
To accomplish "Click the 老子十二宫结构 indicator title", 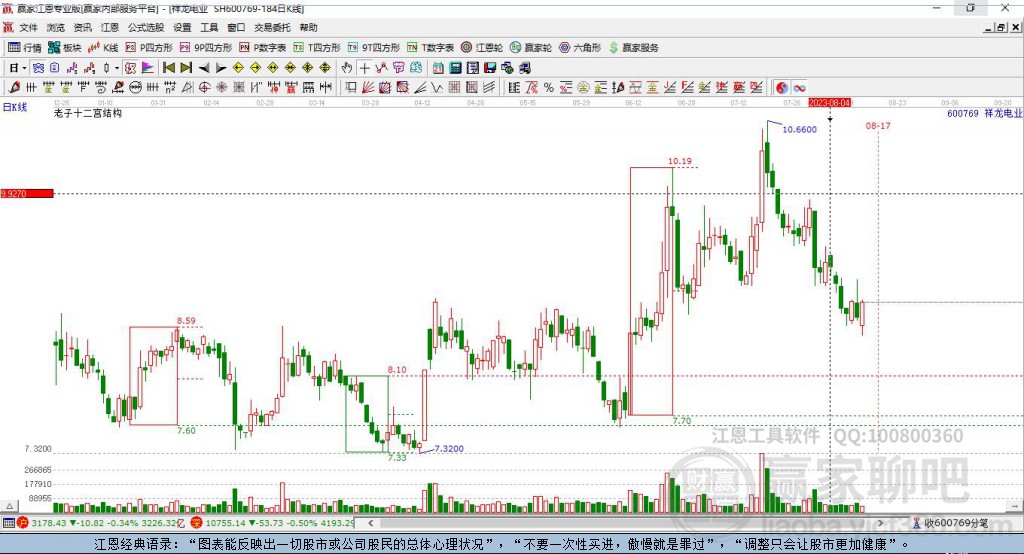I will 88,113.
